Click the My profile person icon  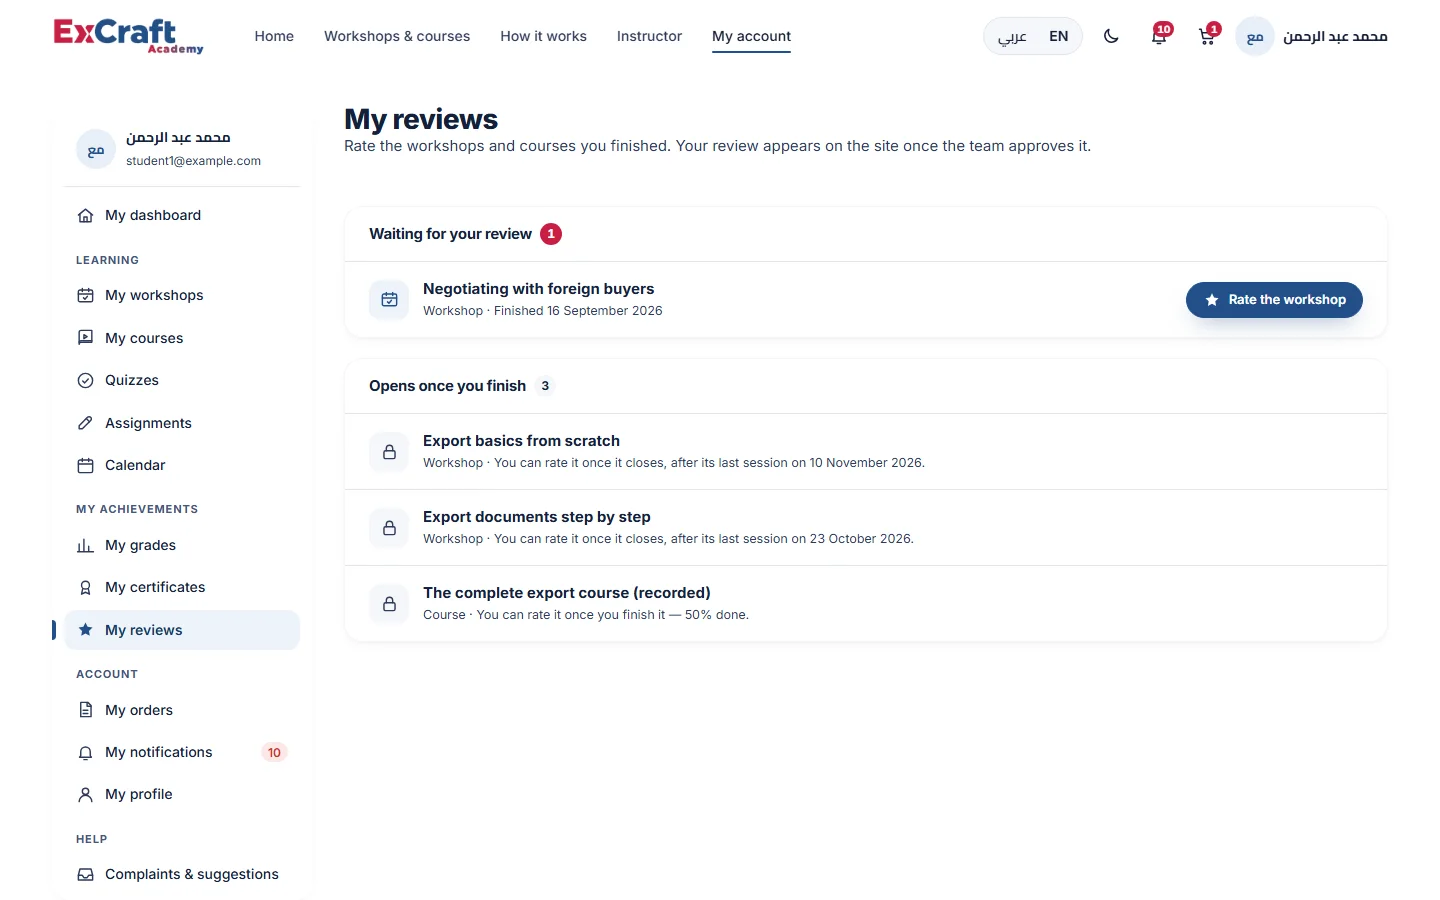tap(86, 794)
